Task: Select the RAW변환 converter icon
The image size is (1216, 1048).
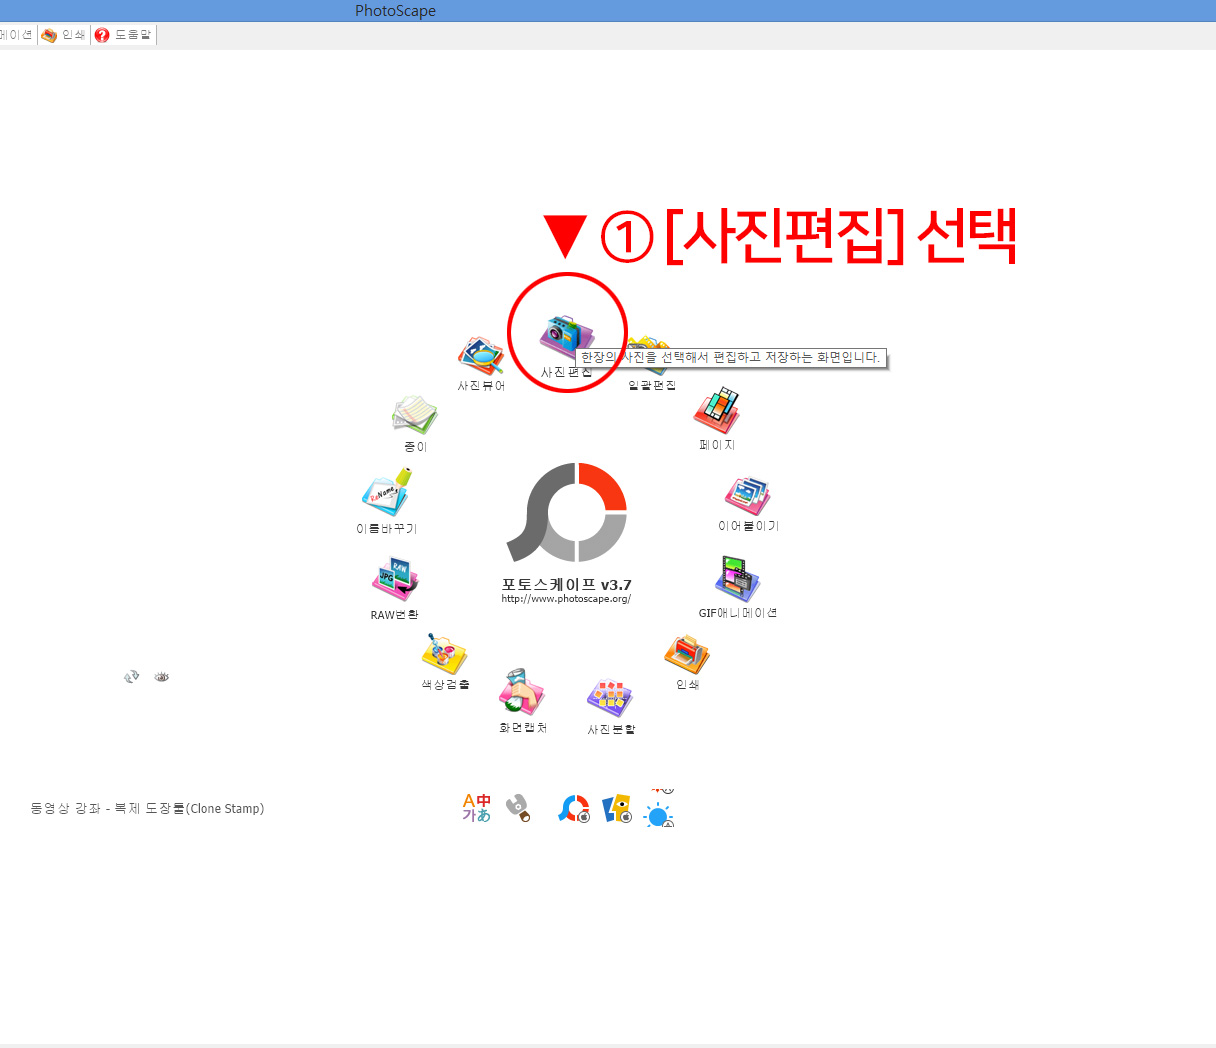Action: coord(394,580)
